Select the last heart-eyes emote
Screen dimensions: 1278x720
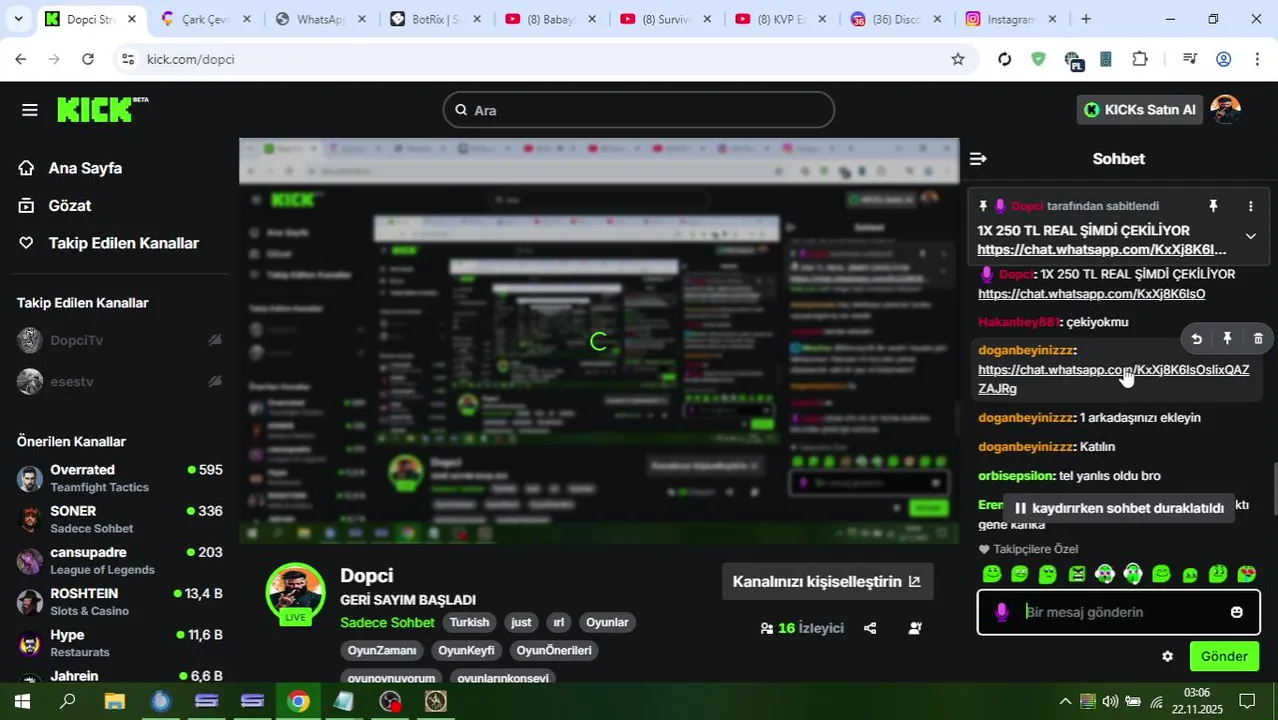1246,574
